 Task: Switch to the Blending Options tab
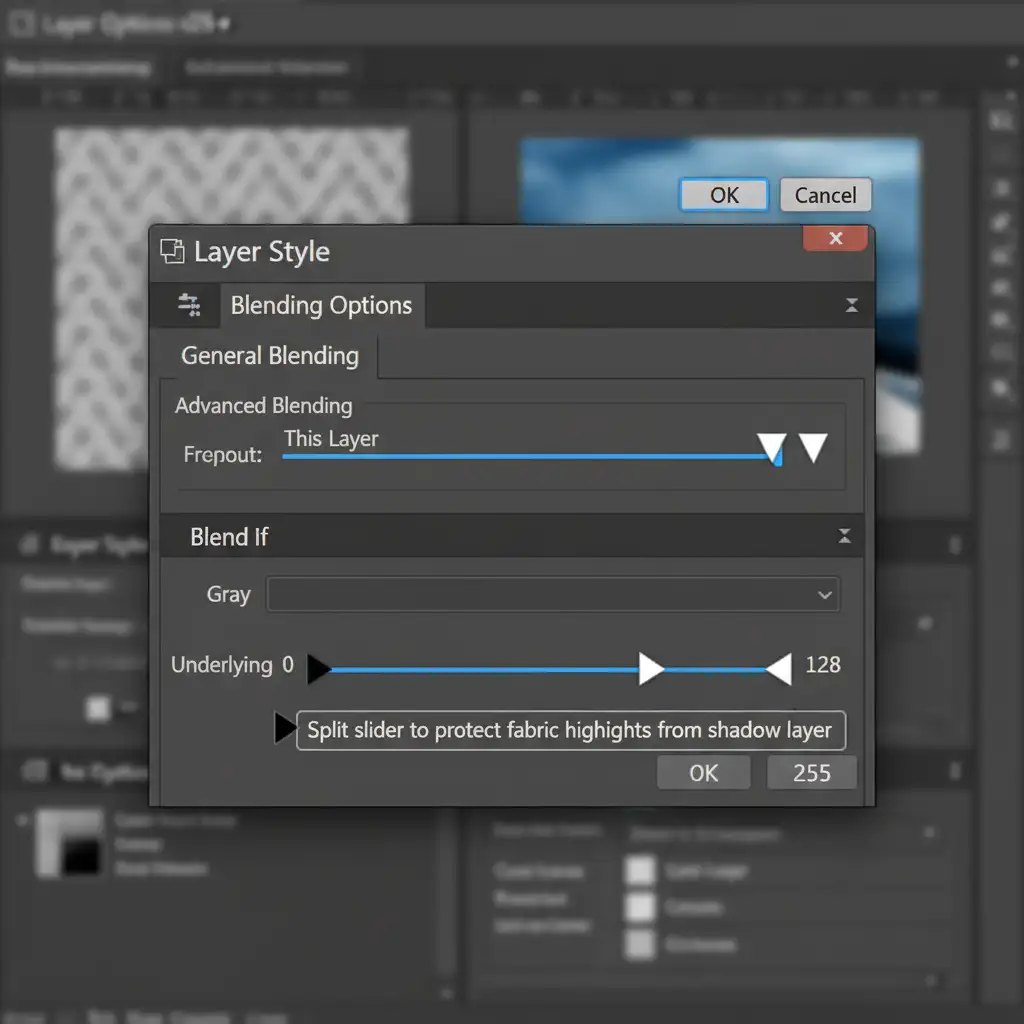[x=321, y=306]
